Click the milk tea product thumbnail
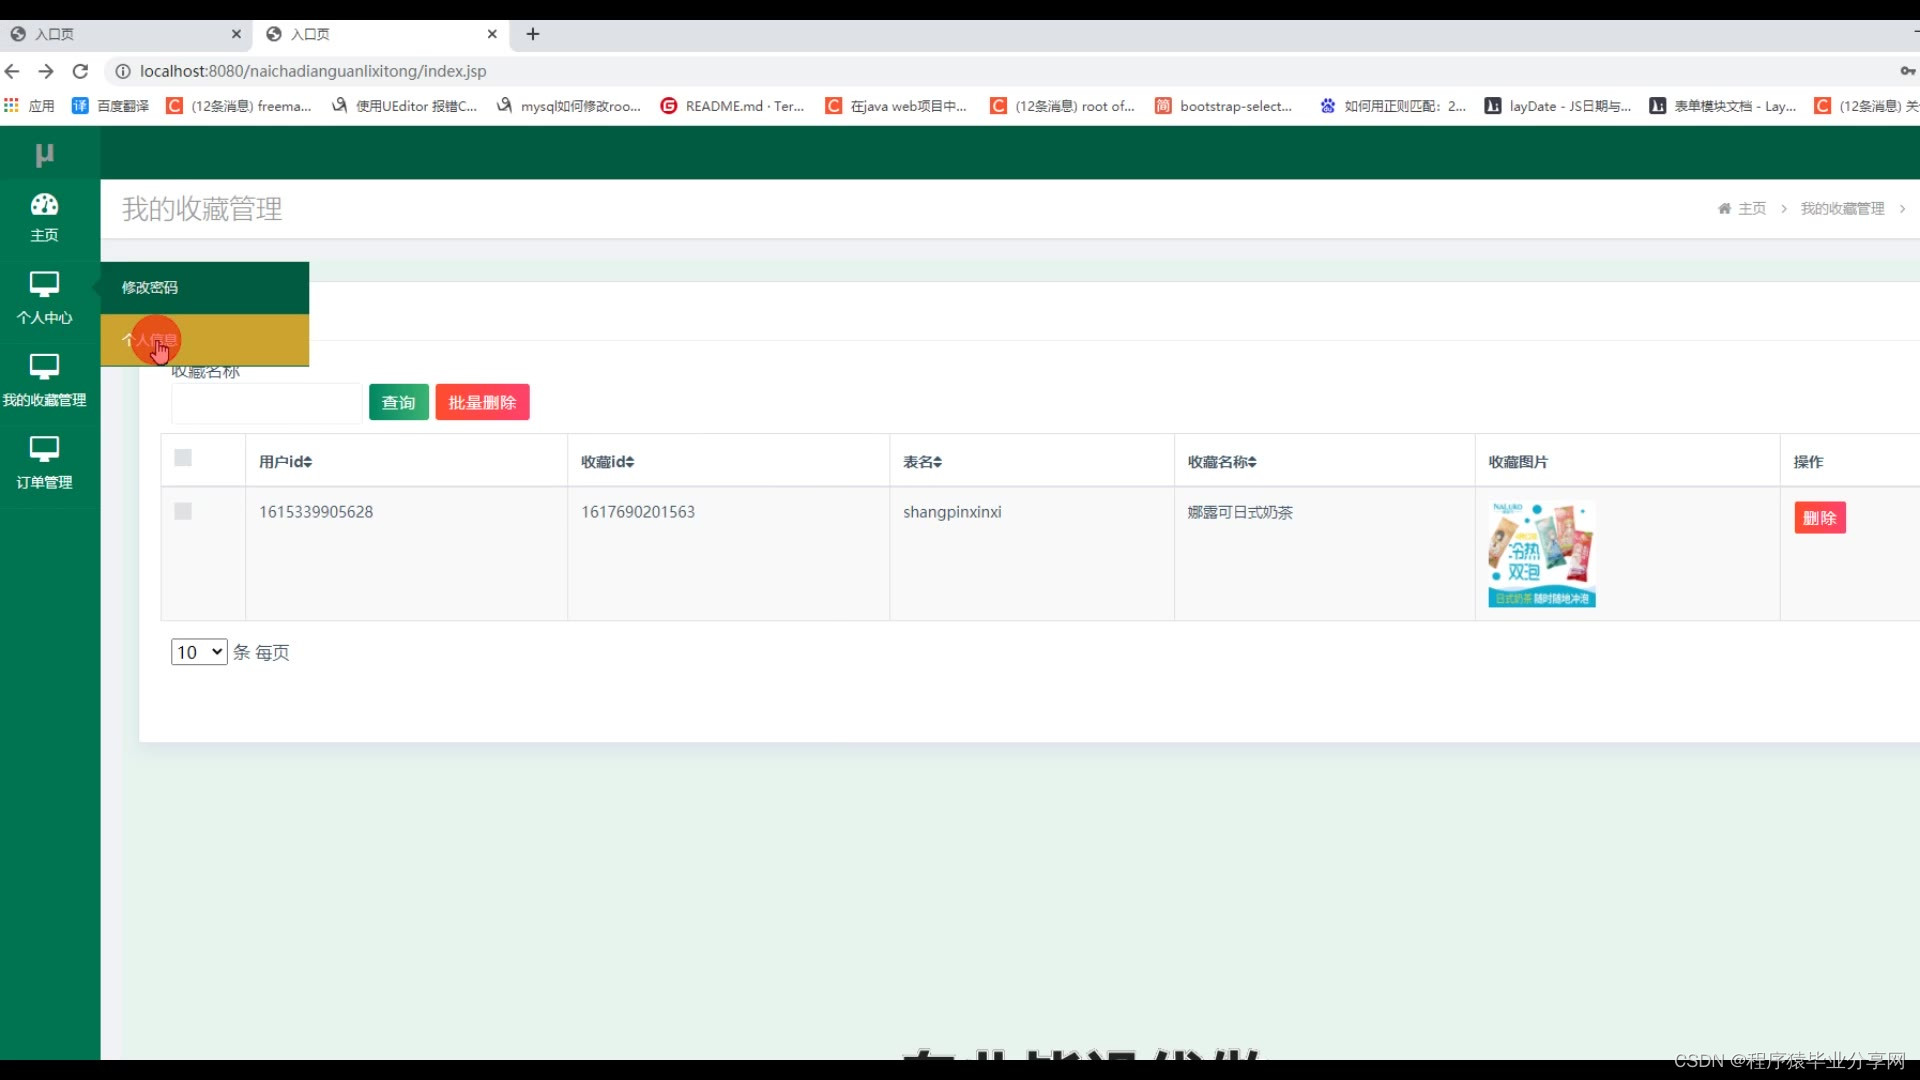This screenshot has width=1920, height=1080. (1541, 554)
